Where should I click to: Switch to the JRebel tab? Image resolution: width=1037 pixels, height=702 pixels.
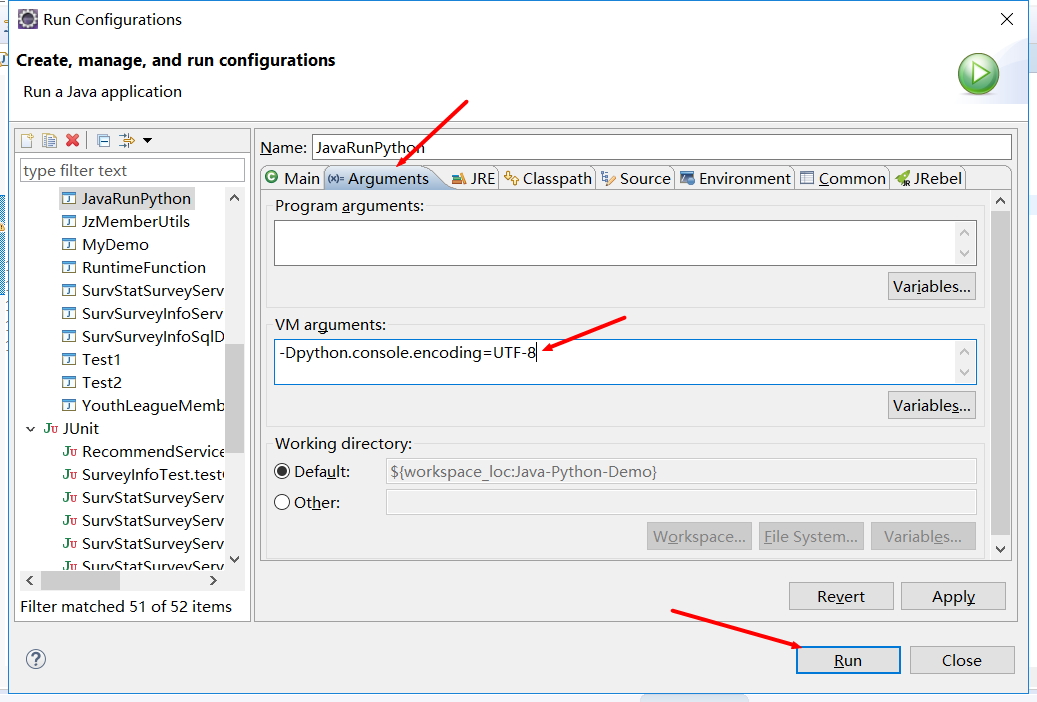click(x=928, y=178)
